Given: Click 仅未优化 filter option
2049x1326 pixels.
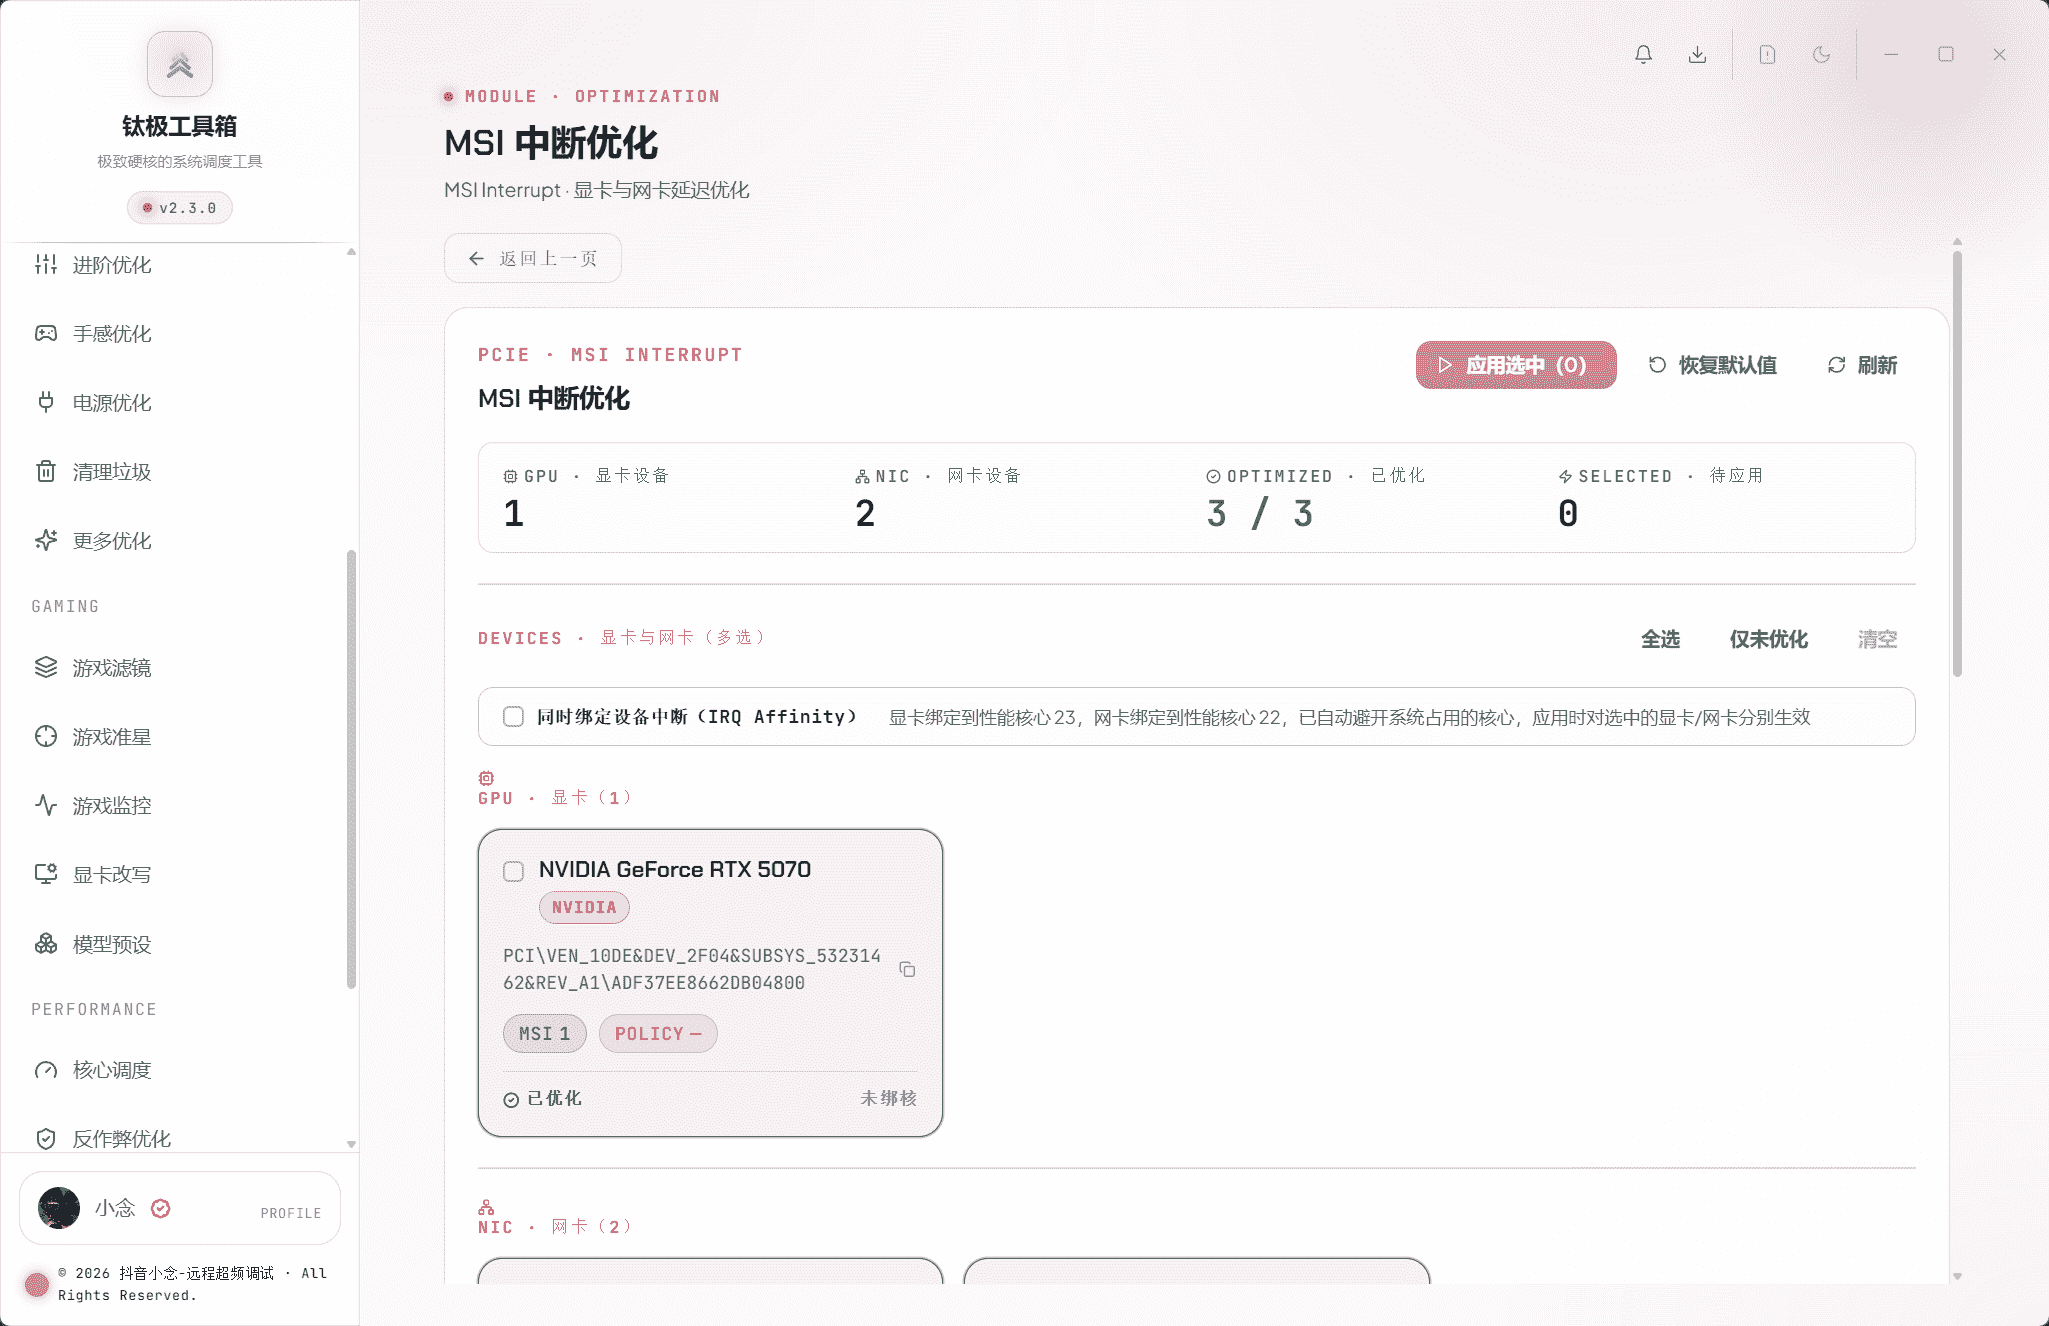Looking at the screenshot, I should point(1768,640).
